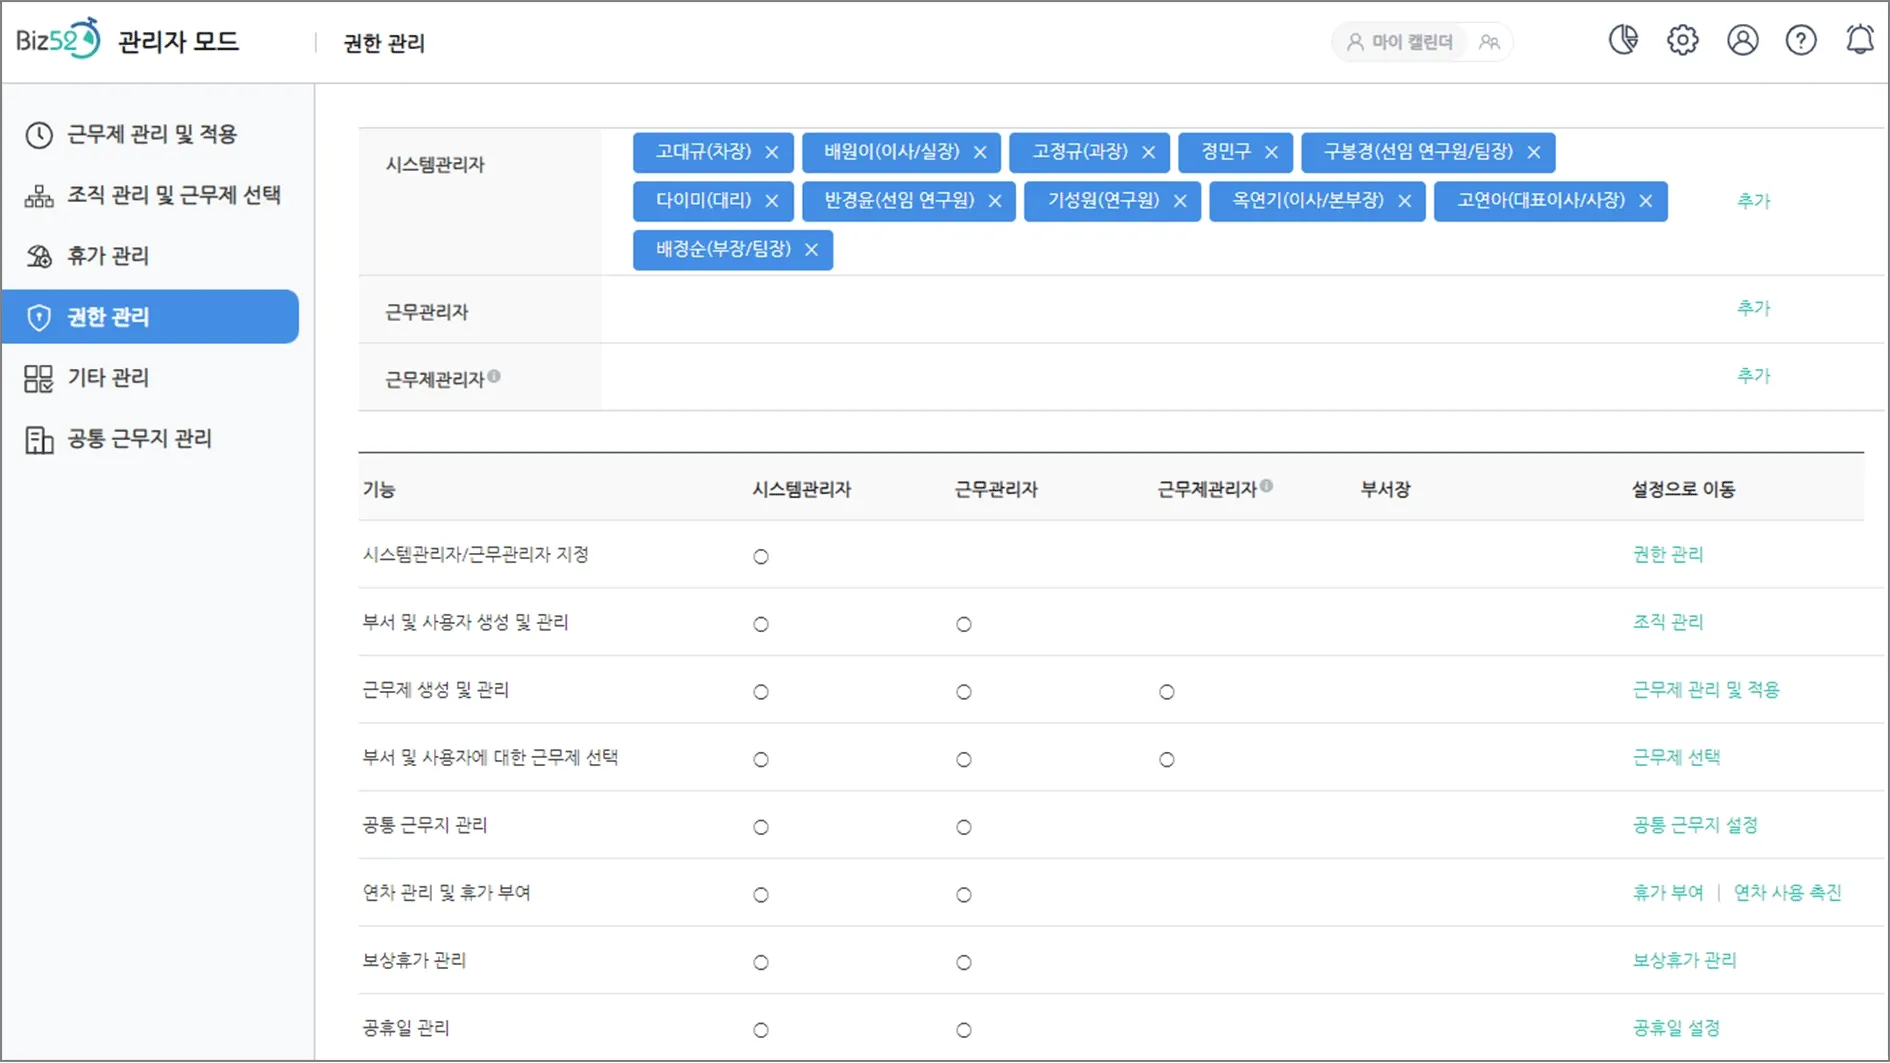Open the help question mark icon
The height and width of the screenshot is (1063, 1890).
pos(1801,40)
